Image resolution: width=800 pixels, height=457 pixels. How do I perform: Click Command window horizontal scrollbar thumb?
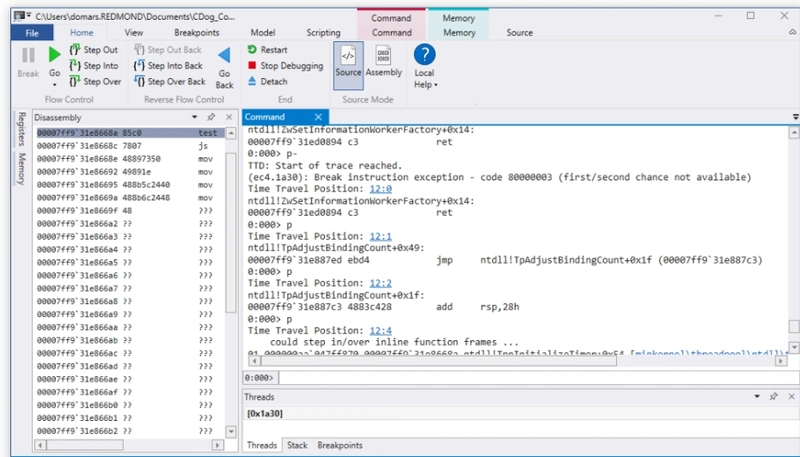pyautogui.click(x=438, y=361)
